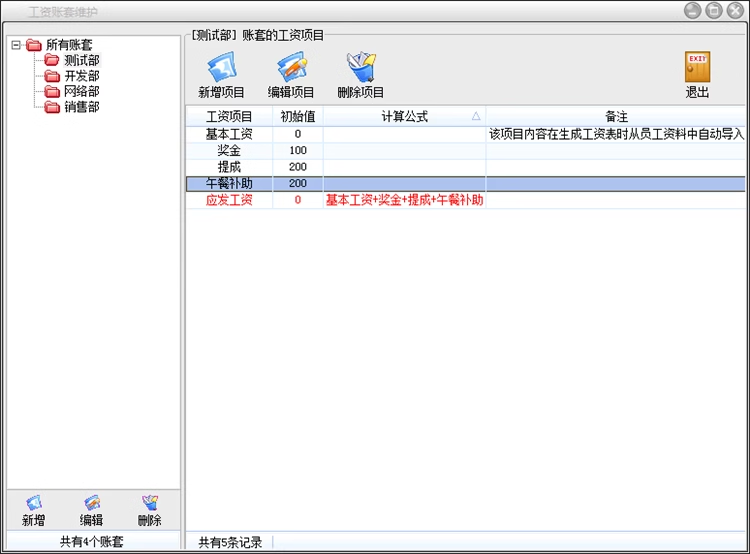
Task: Click the 基本工资 remark about auto import
Action: 616,134
